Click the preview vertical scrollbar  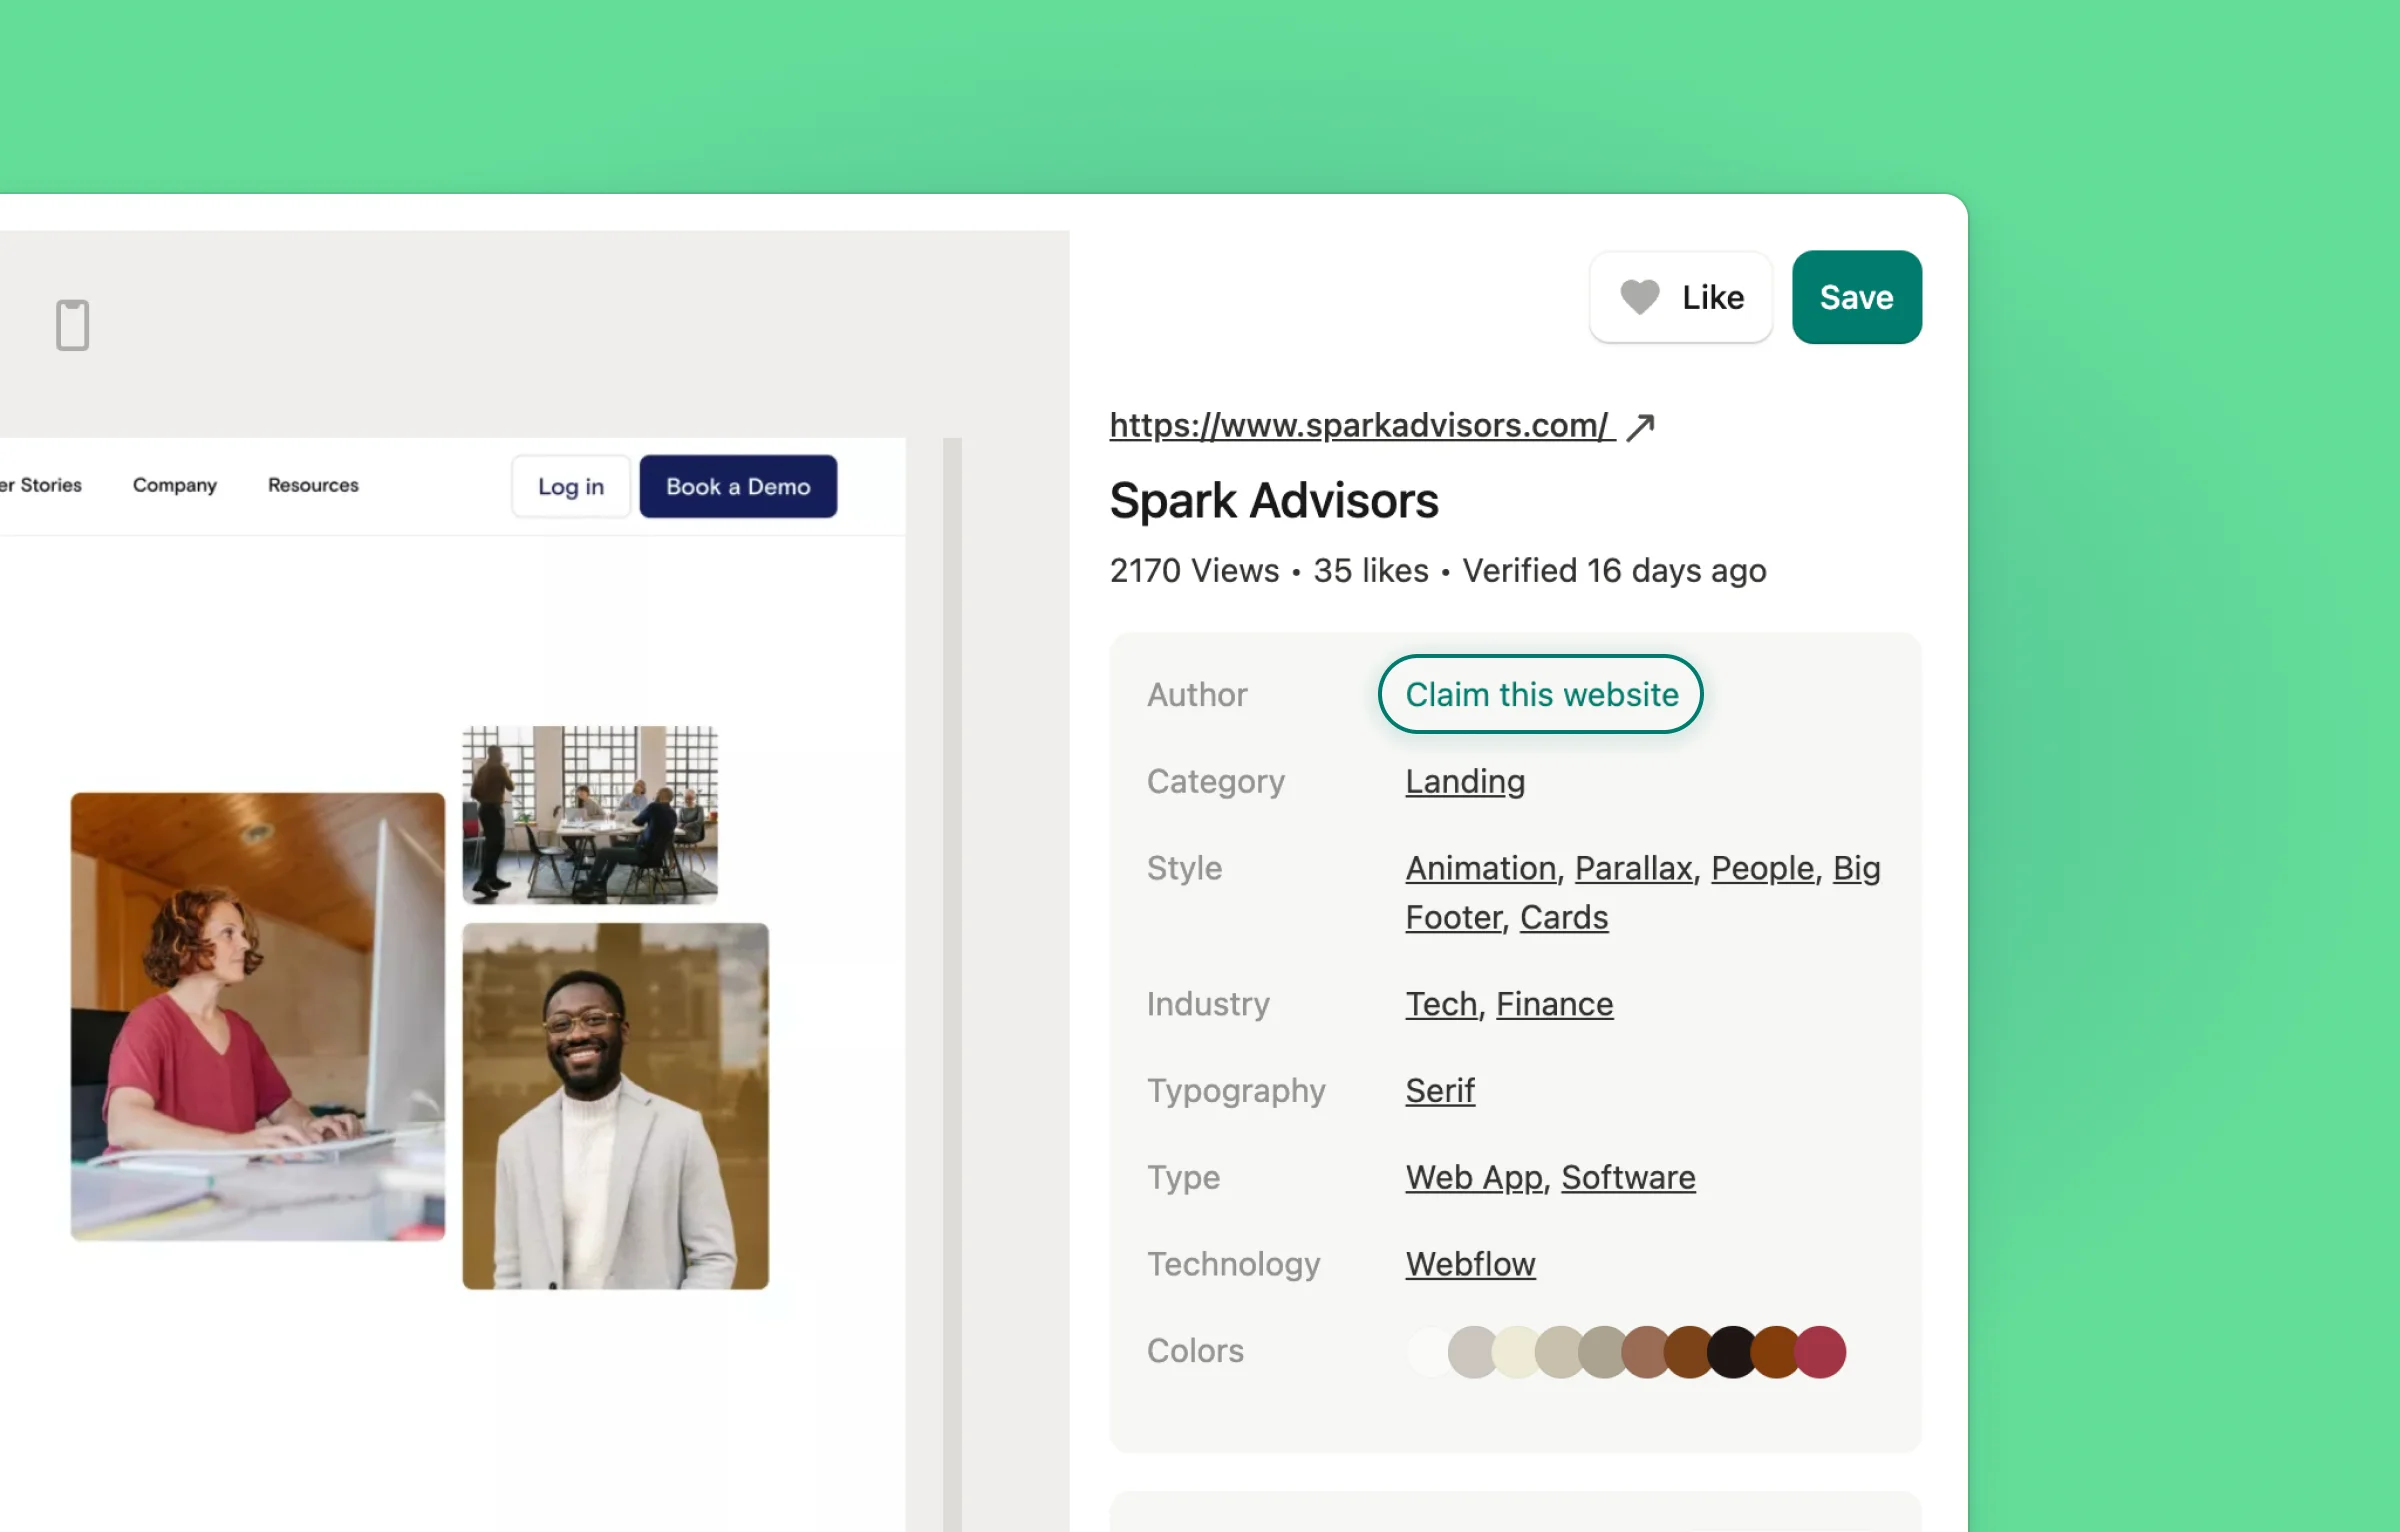[x=952, y=984]
